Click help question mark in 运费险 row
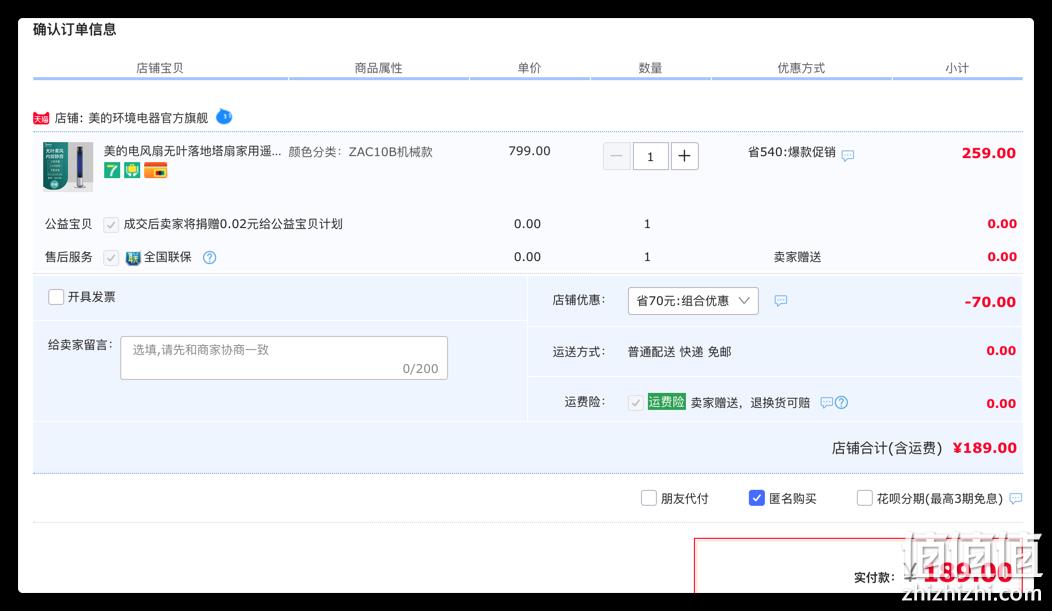Screen dimensions: 1052x611 point(841,402)
